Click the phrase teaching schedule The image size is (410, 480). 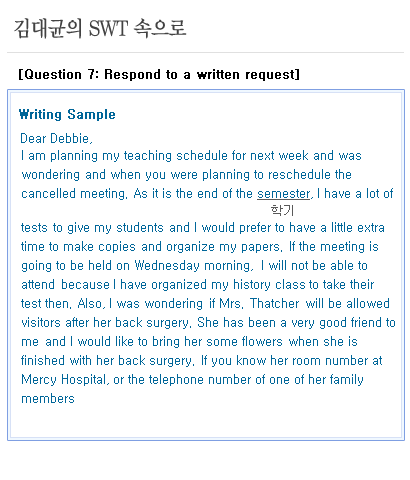(x=176, y=156)
